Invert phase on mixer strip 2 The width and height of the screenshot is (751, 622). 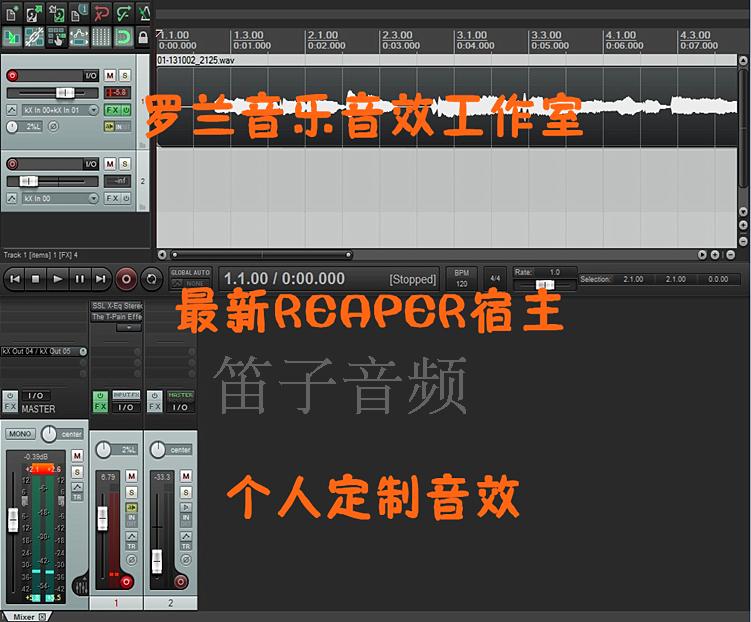click(186, 559)
